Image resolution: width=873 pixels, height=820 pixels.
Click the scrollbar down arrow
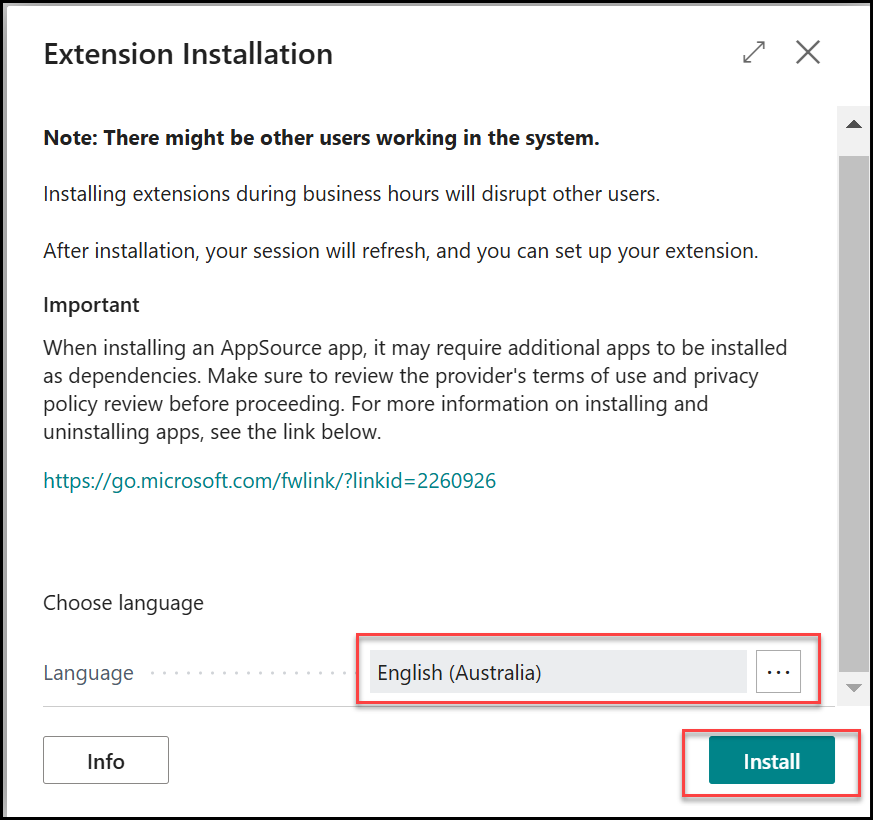click(854, 688)
